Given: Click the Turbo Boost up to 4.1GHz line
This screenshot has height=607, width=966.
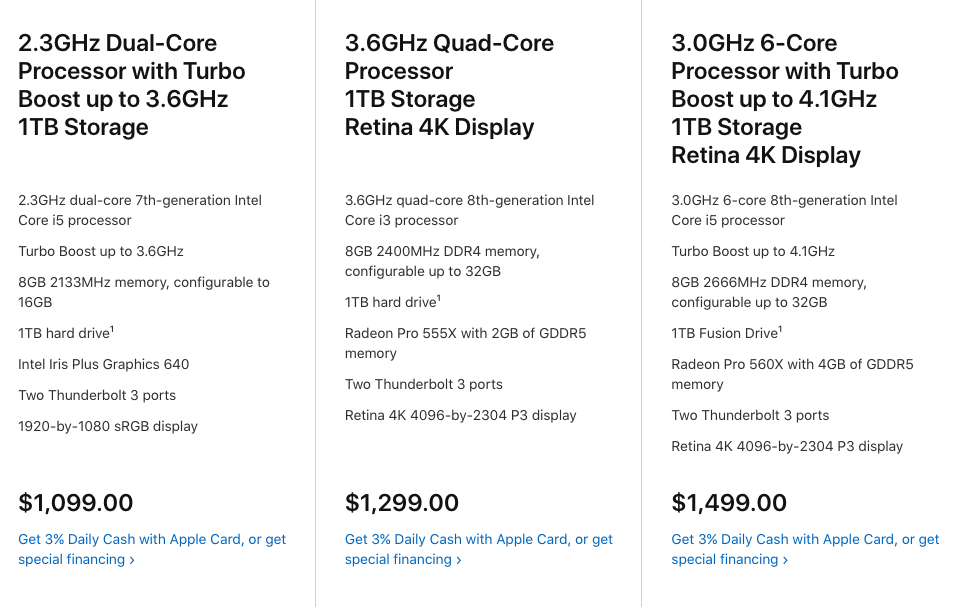Looking at the screenshot, I should coord(753,251).
